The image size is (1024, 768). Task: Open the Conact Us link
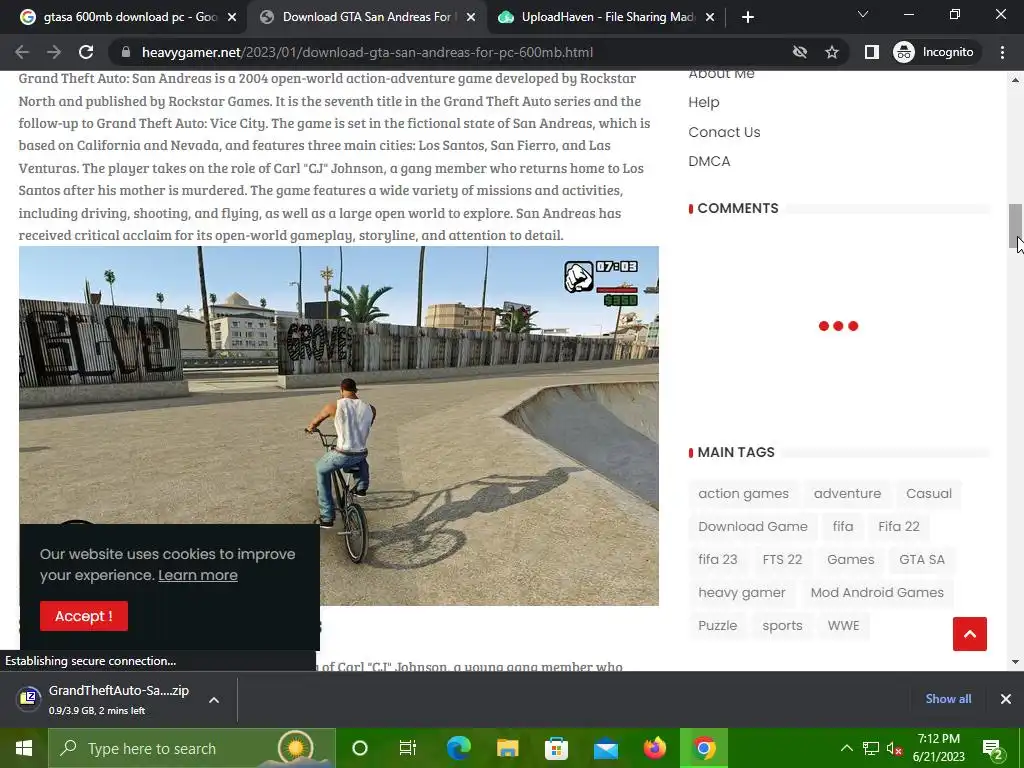point(724,132)
